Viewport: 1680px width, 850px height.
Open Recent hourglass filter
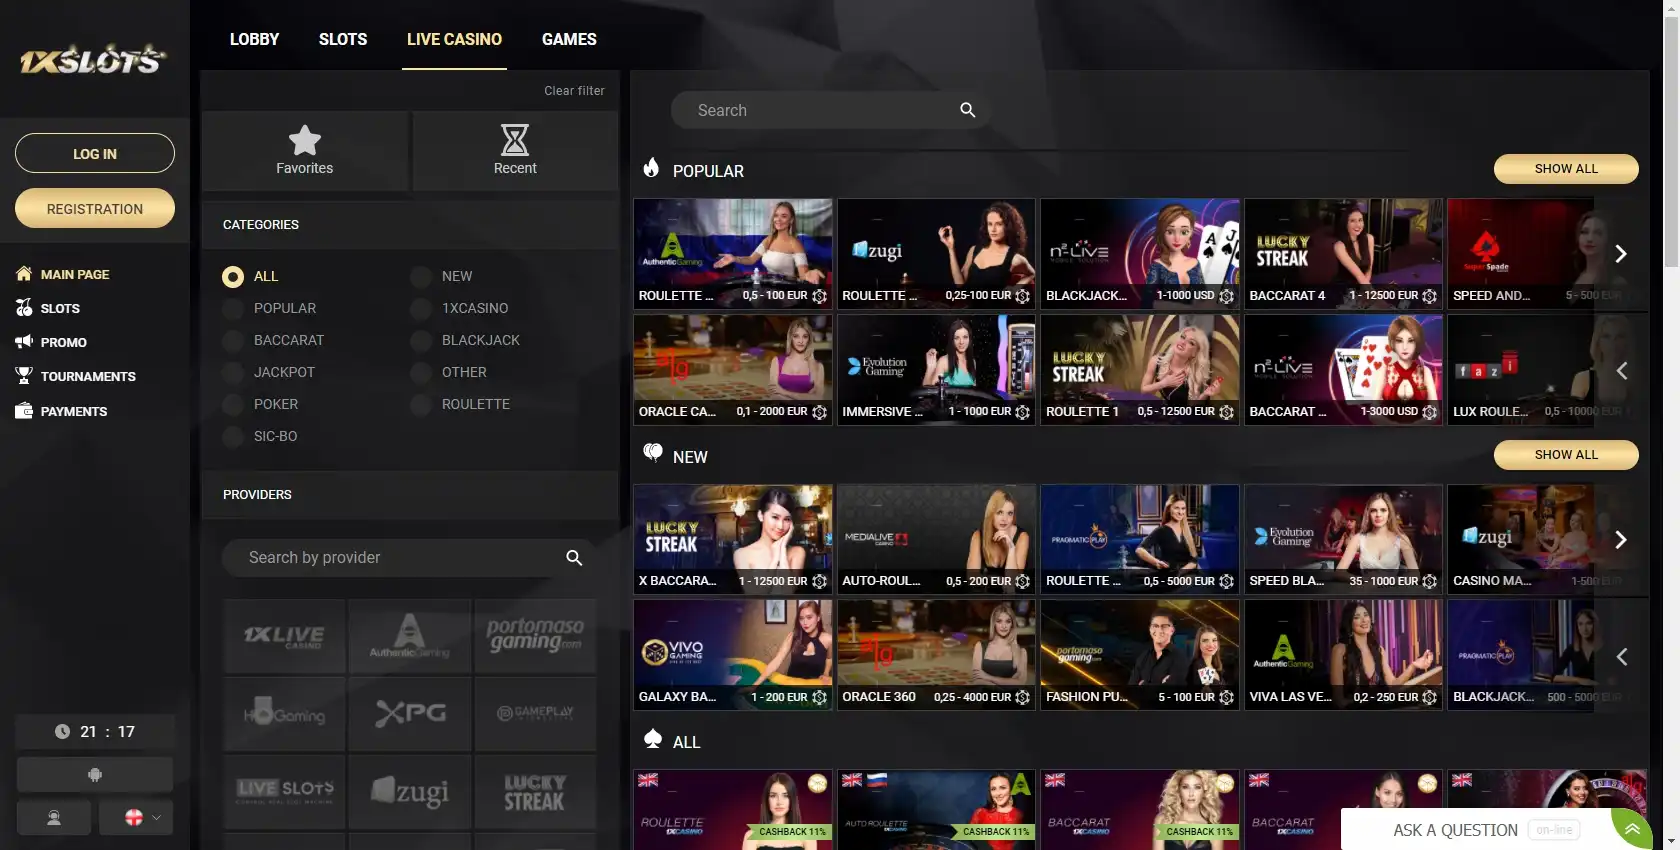[515, 151]
